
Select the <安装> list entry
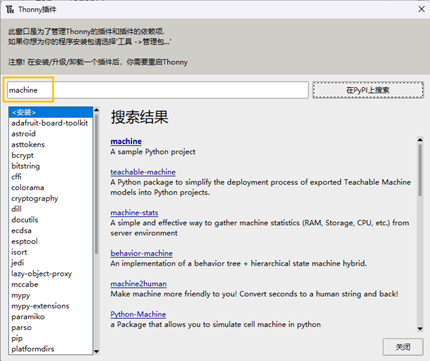click(x=51, y=112)
